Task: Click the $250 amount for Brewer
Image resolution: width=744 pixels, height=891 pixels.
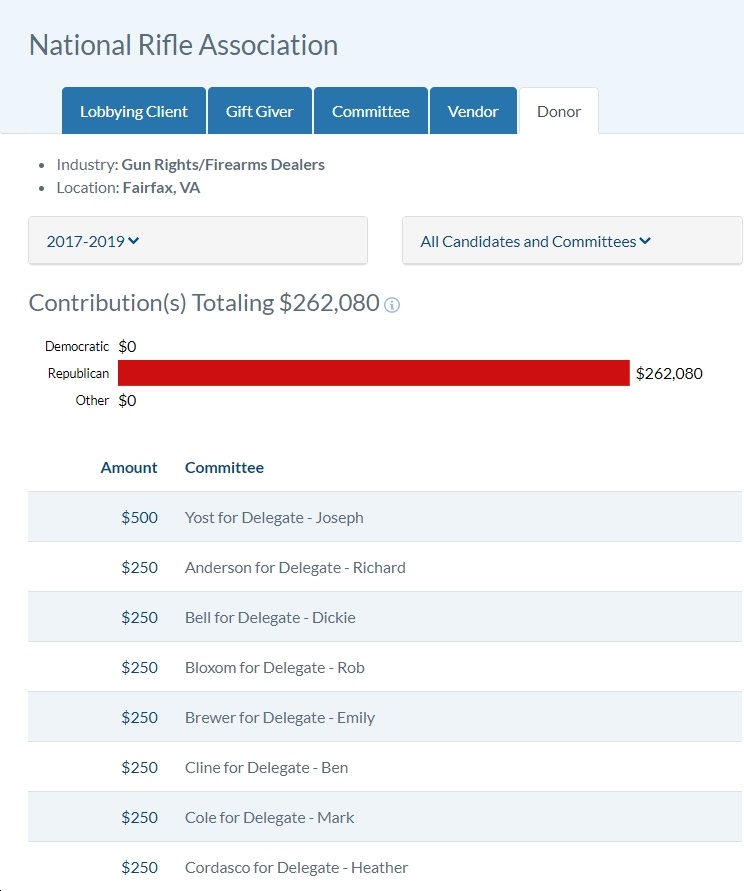Action: (x=139, y=717)
